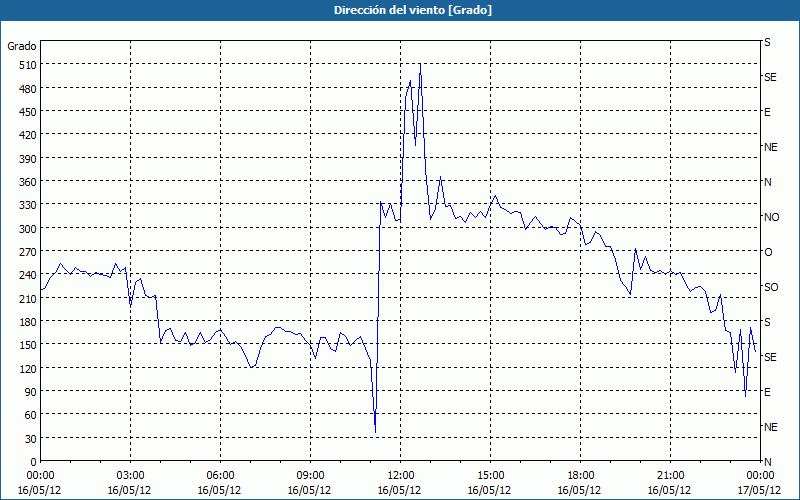Click the 0 at the degree axis origin
Image resolution: width=800 pixels, height=500 pixels.
[x=33, y=462]
